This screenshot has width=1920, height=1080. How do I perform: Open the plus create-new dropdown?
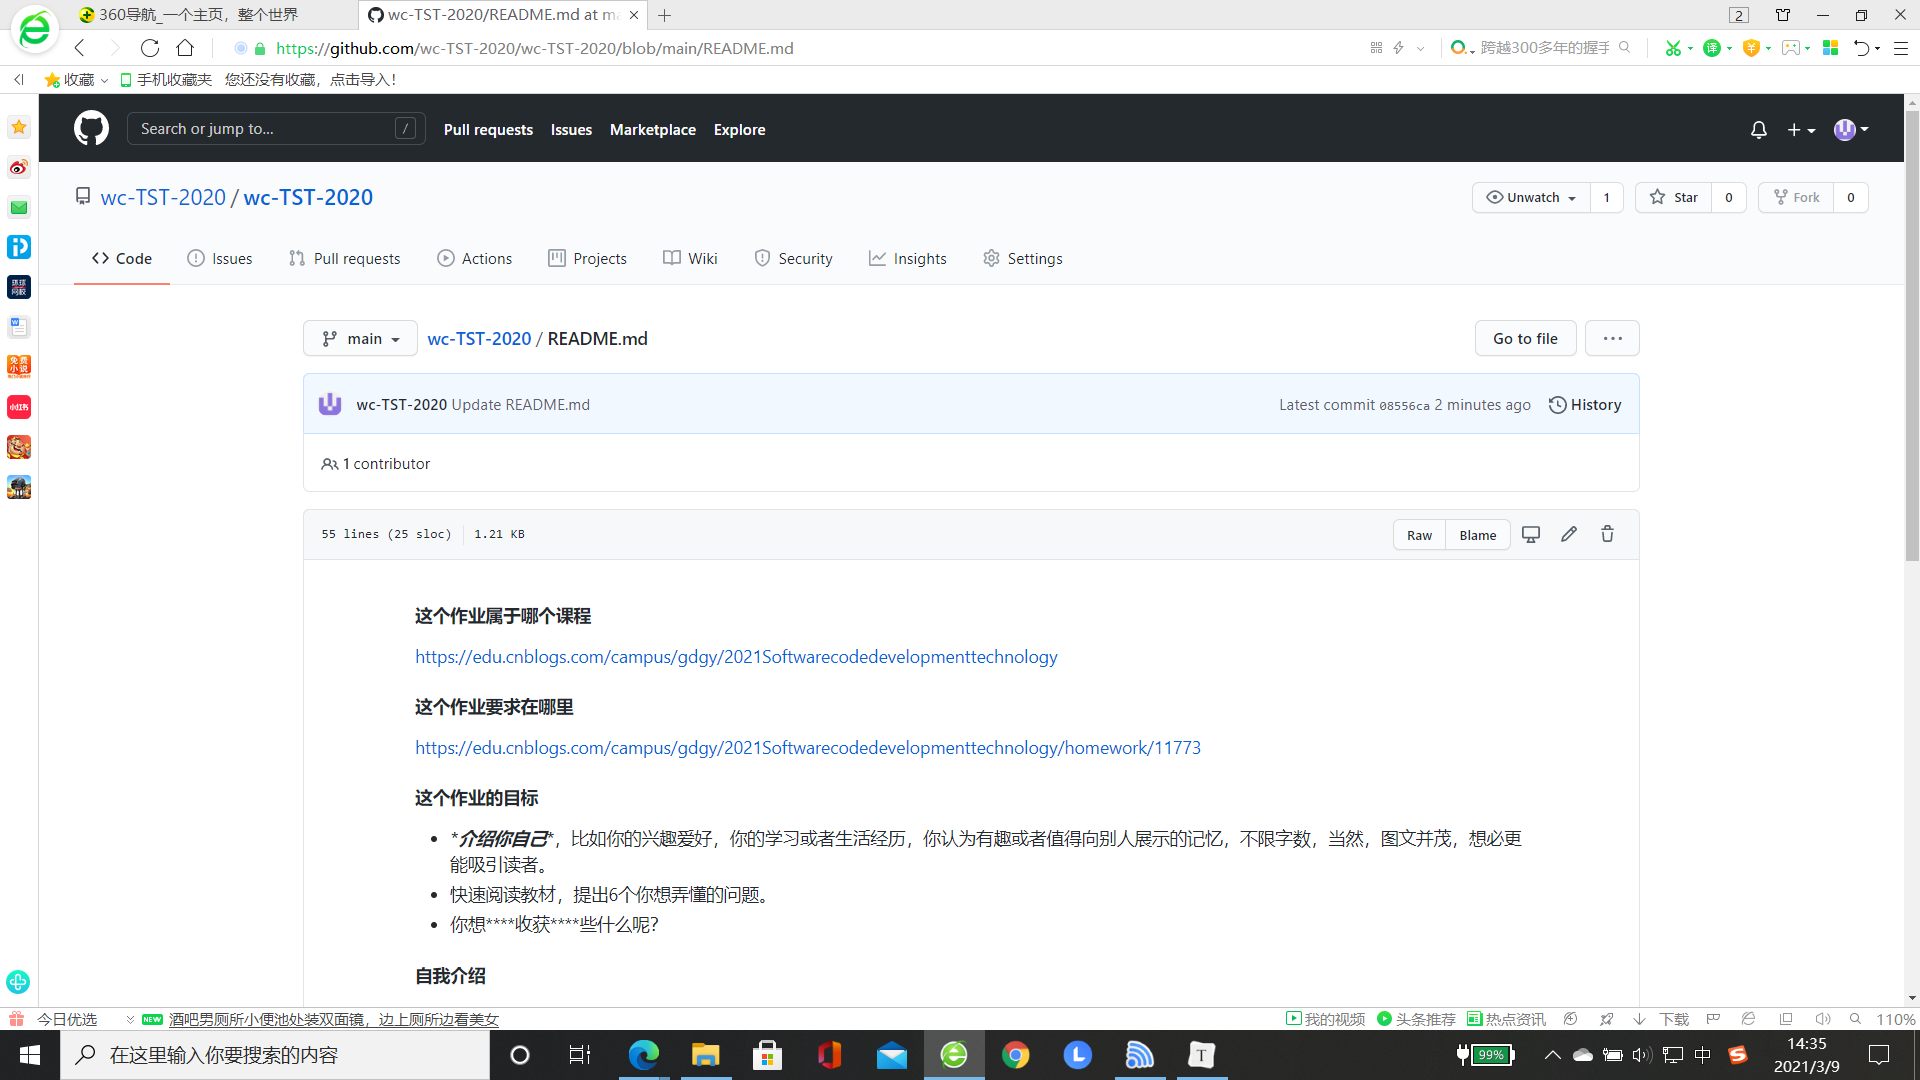click(x=1800, y=130)
